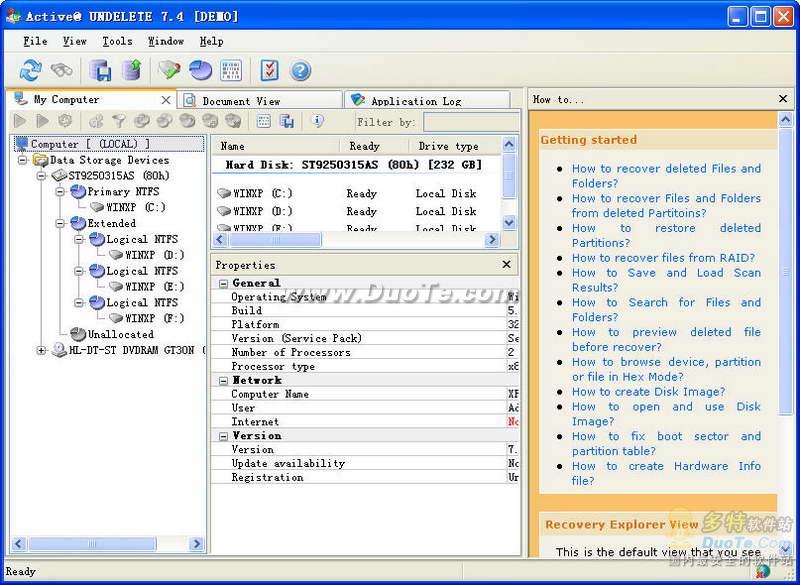This screenshot has height=585, width=800.
Task: Open the Window menu
Action: pyautogui.click(x=165, y=41)
